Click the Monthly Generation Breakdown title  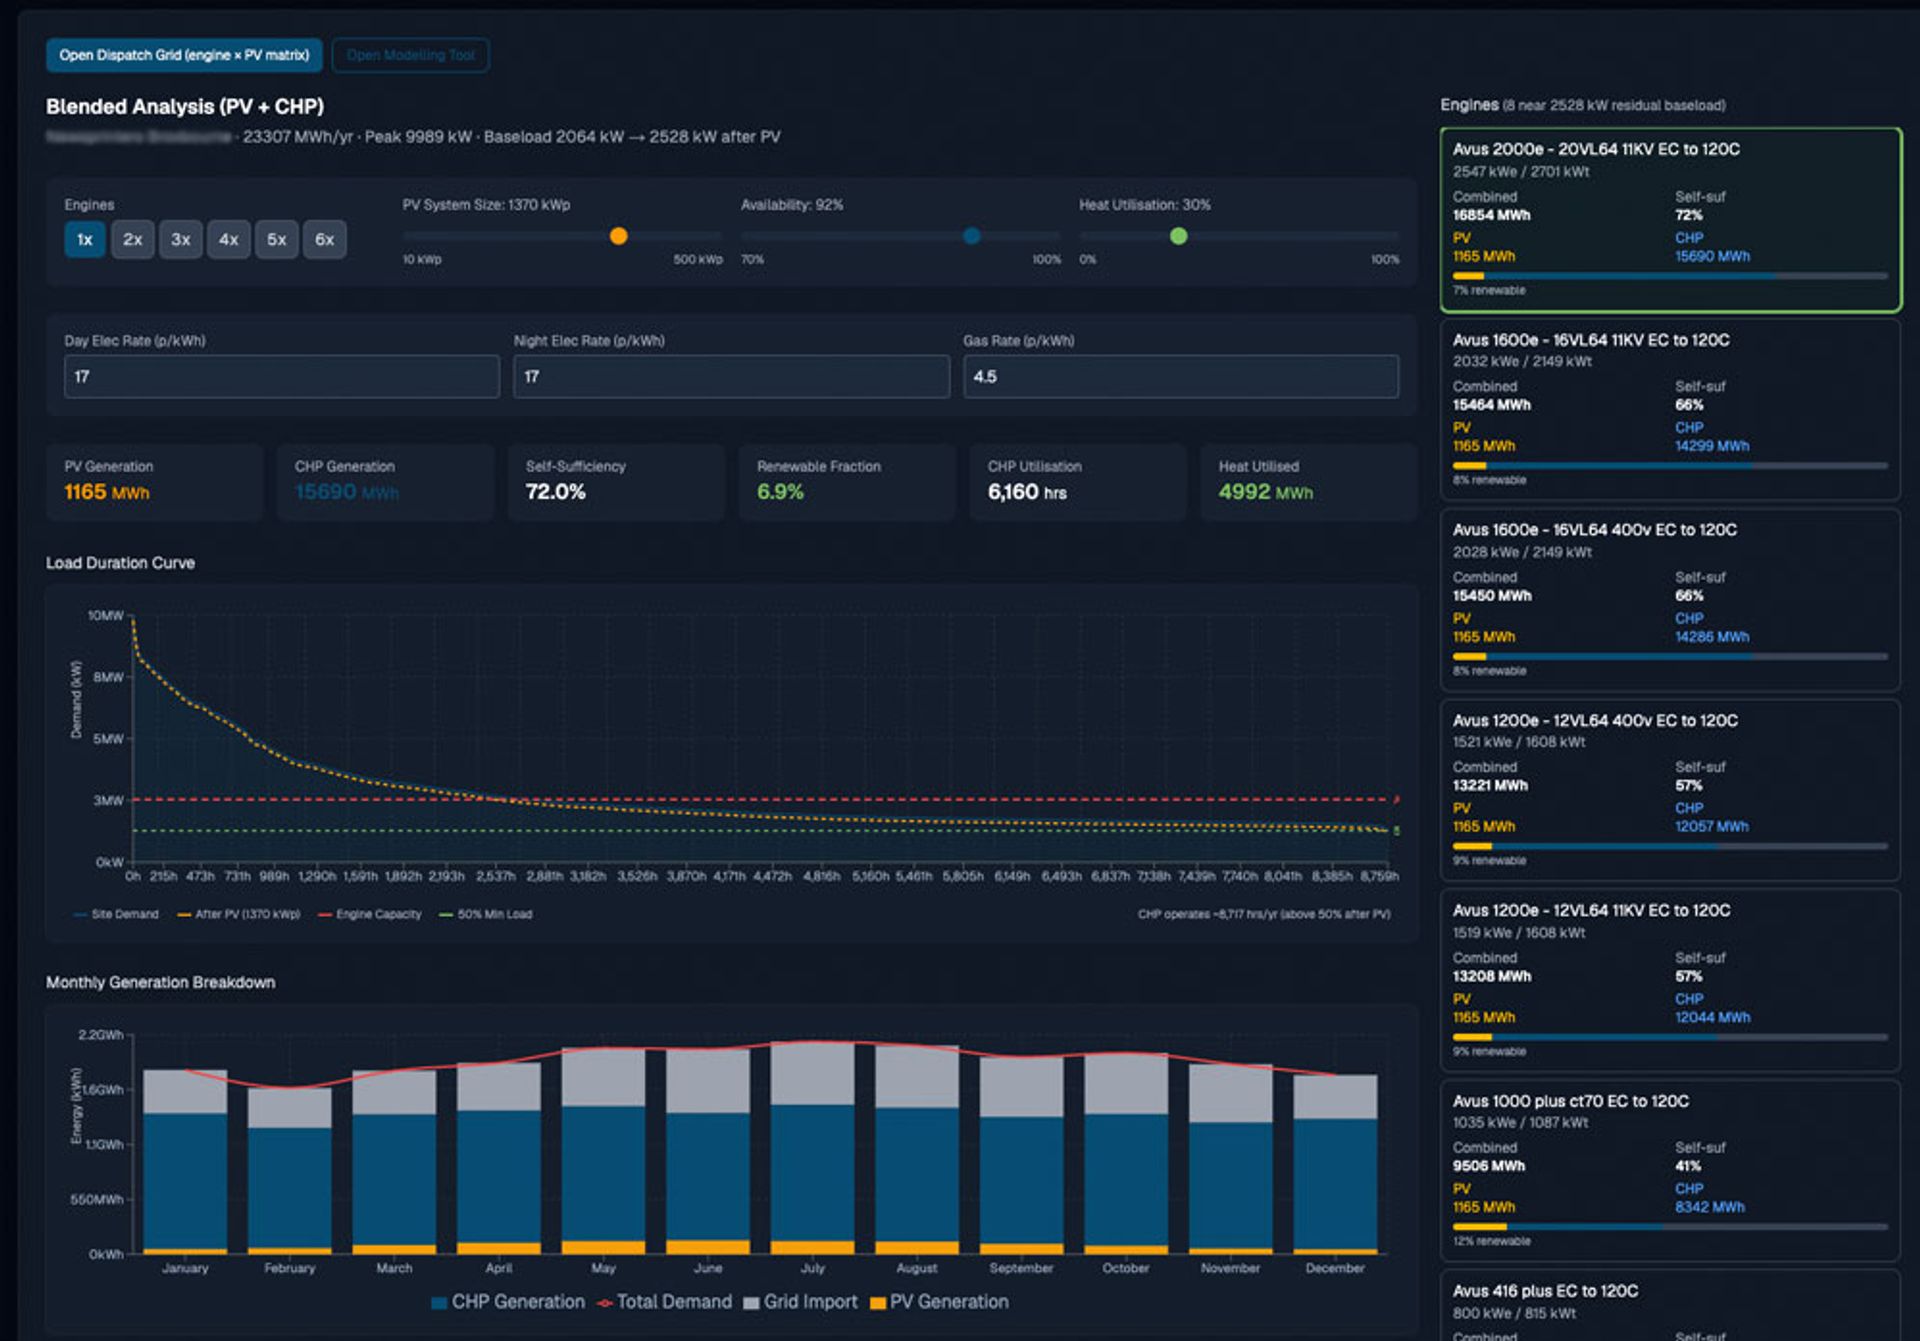[160, 982]
